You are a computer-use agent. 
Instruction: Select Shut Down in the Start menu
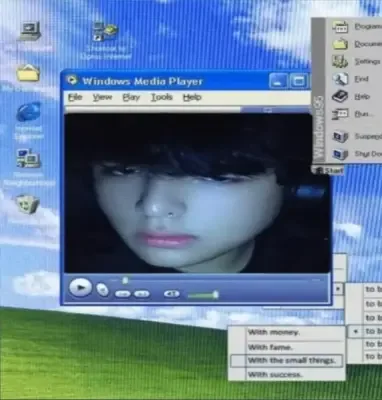click(357, 154)
